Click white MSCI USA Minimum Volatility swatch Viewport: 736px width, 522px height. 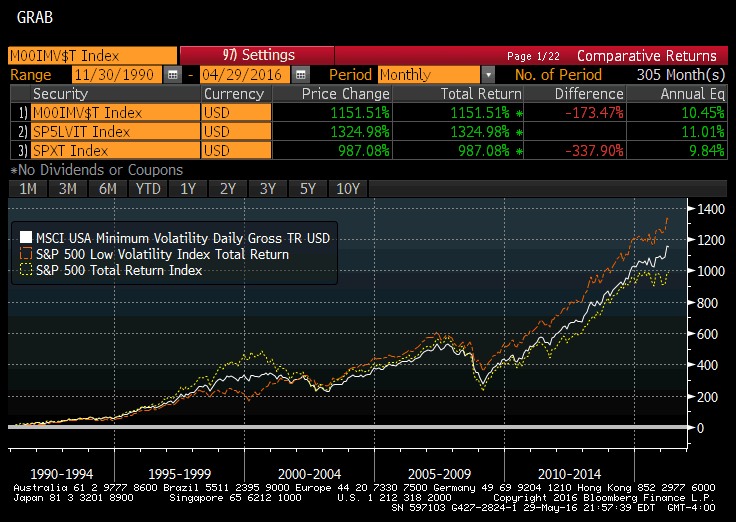point(26,238)
